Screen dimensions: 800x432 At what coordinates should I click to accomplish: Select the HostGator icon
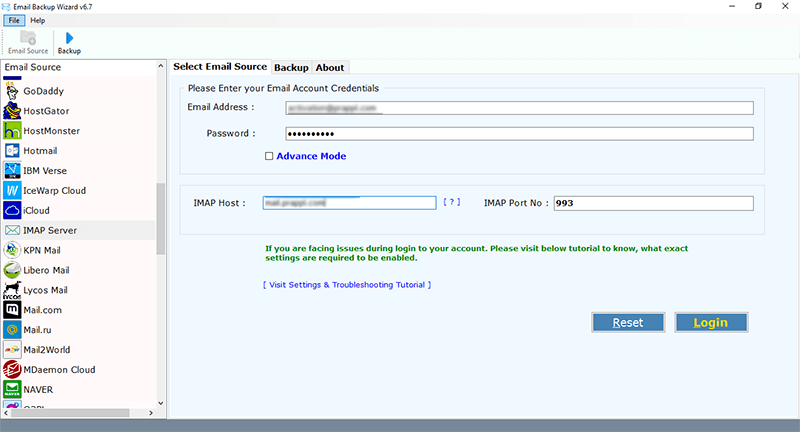click(x=12, y=111)
